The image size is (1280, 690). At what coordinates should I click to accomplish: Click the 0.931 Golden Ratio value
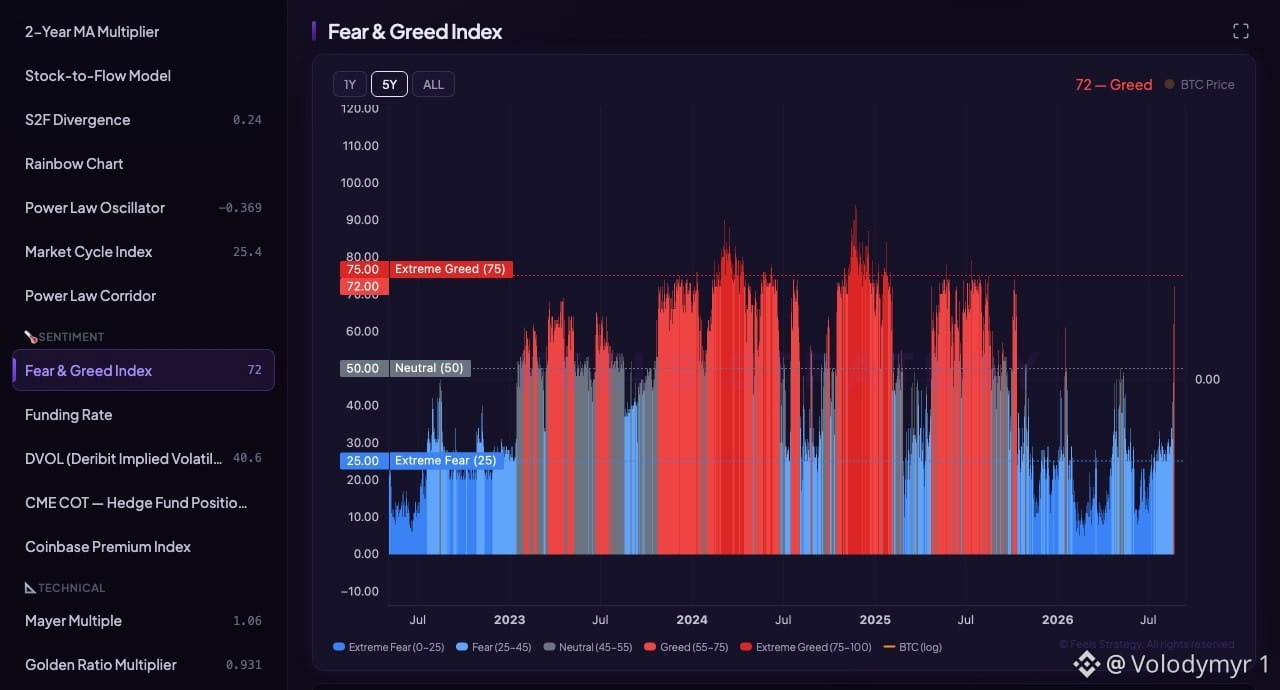pyautogui.click(x=244, y=665)
